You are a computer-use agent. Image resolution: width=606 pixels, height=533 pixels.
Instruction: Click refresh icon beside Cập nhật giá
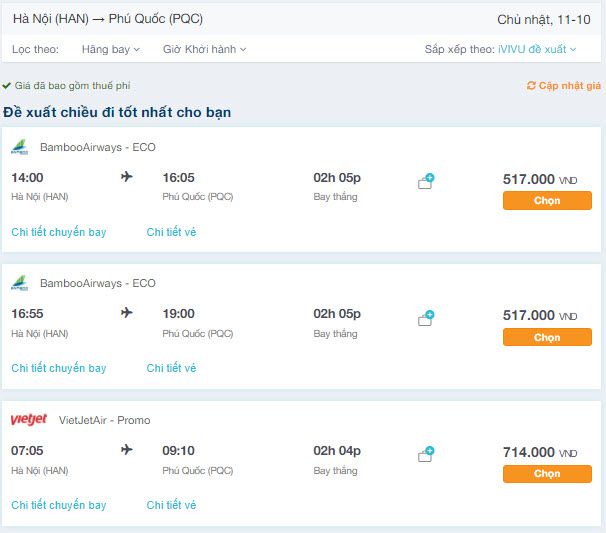(x=531, y=86)
